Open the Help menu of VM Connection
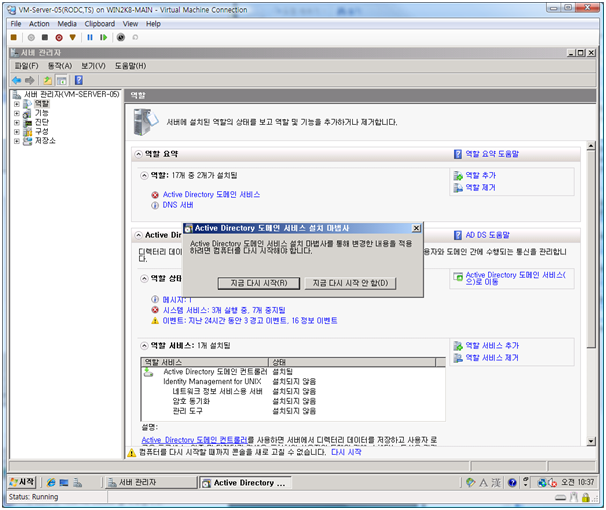Viewport: 606px width, 510px height. pos(153,24)
